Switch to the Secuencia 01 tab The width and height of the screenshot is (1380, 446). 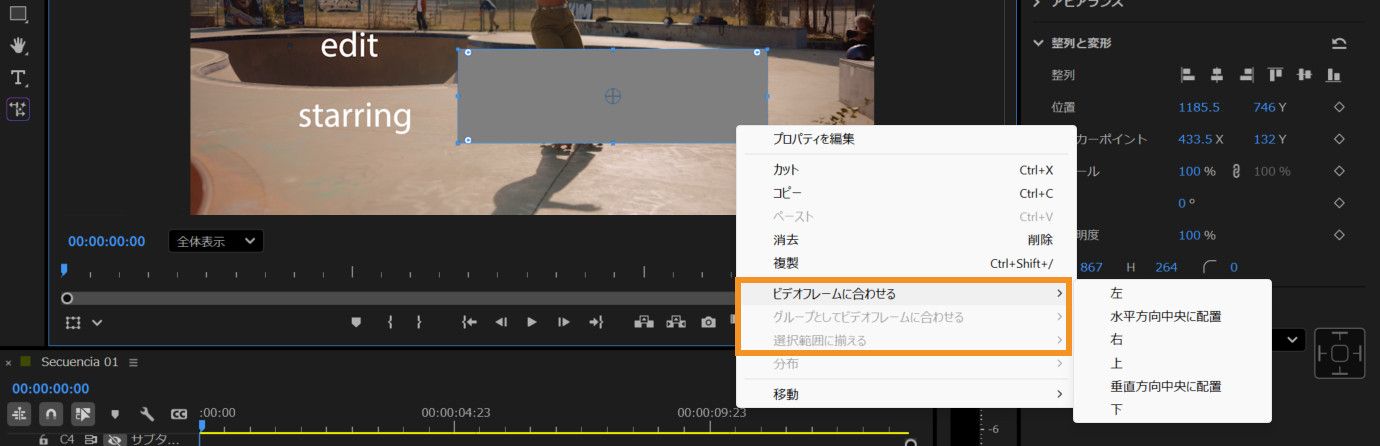[79, 362]
